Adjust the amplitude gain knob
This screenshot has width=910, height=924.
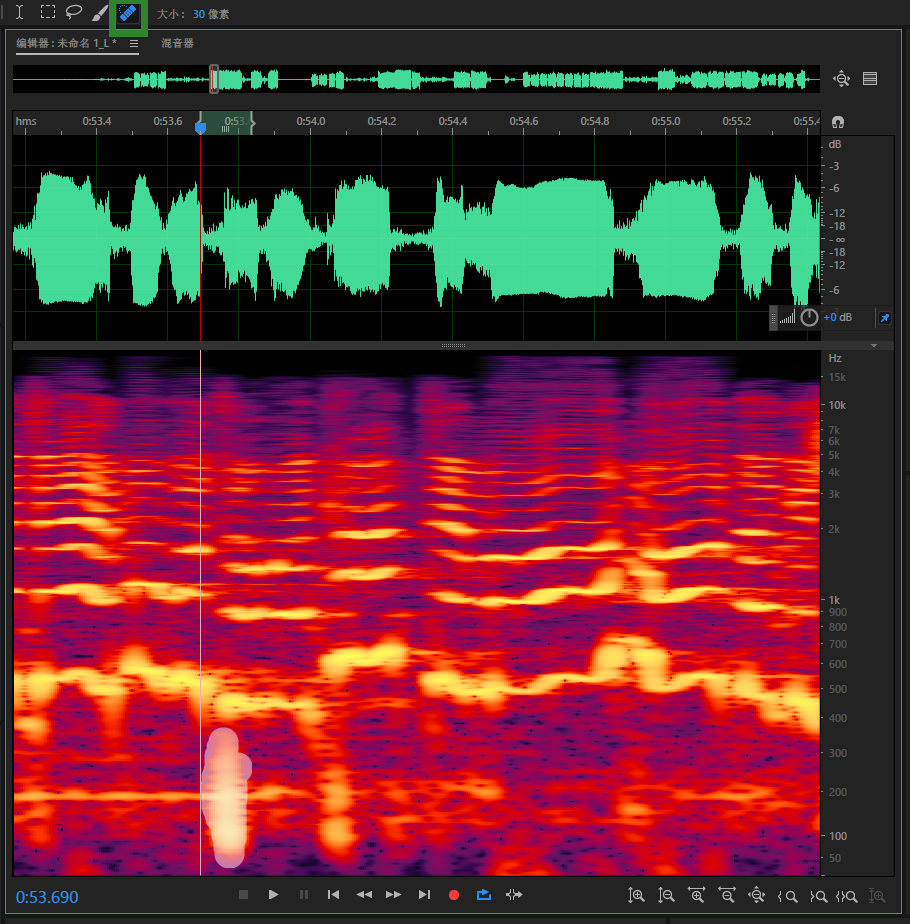809,318
